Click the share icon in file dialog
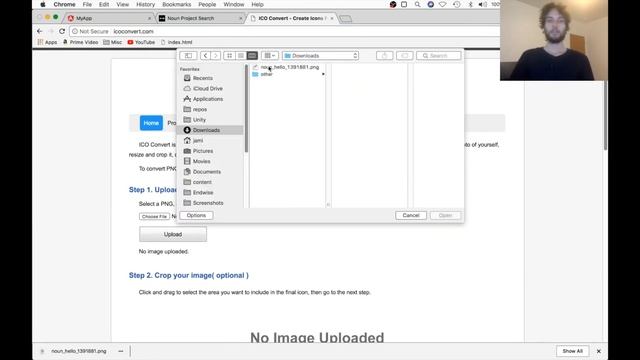 [x=384, y=56]
